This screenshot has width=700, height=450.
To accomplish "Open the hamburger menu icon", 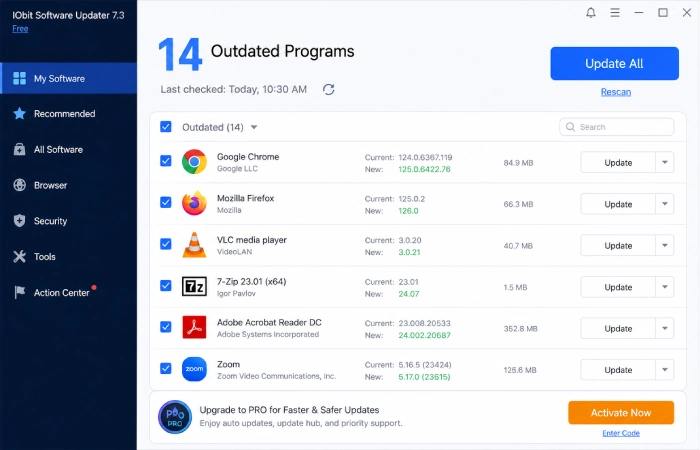I will [615, 12].
